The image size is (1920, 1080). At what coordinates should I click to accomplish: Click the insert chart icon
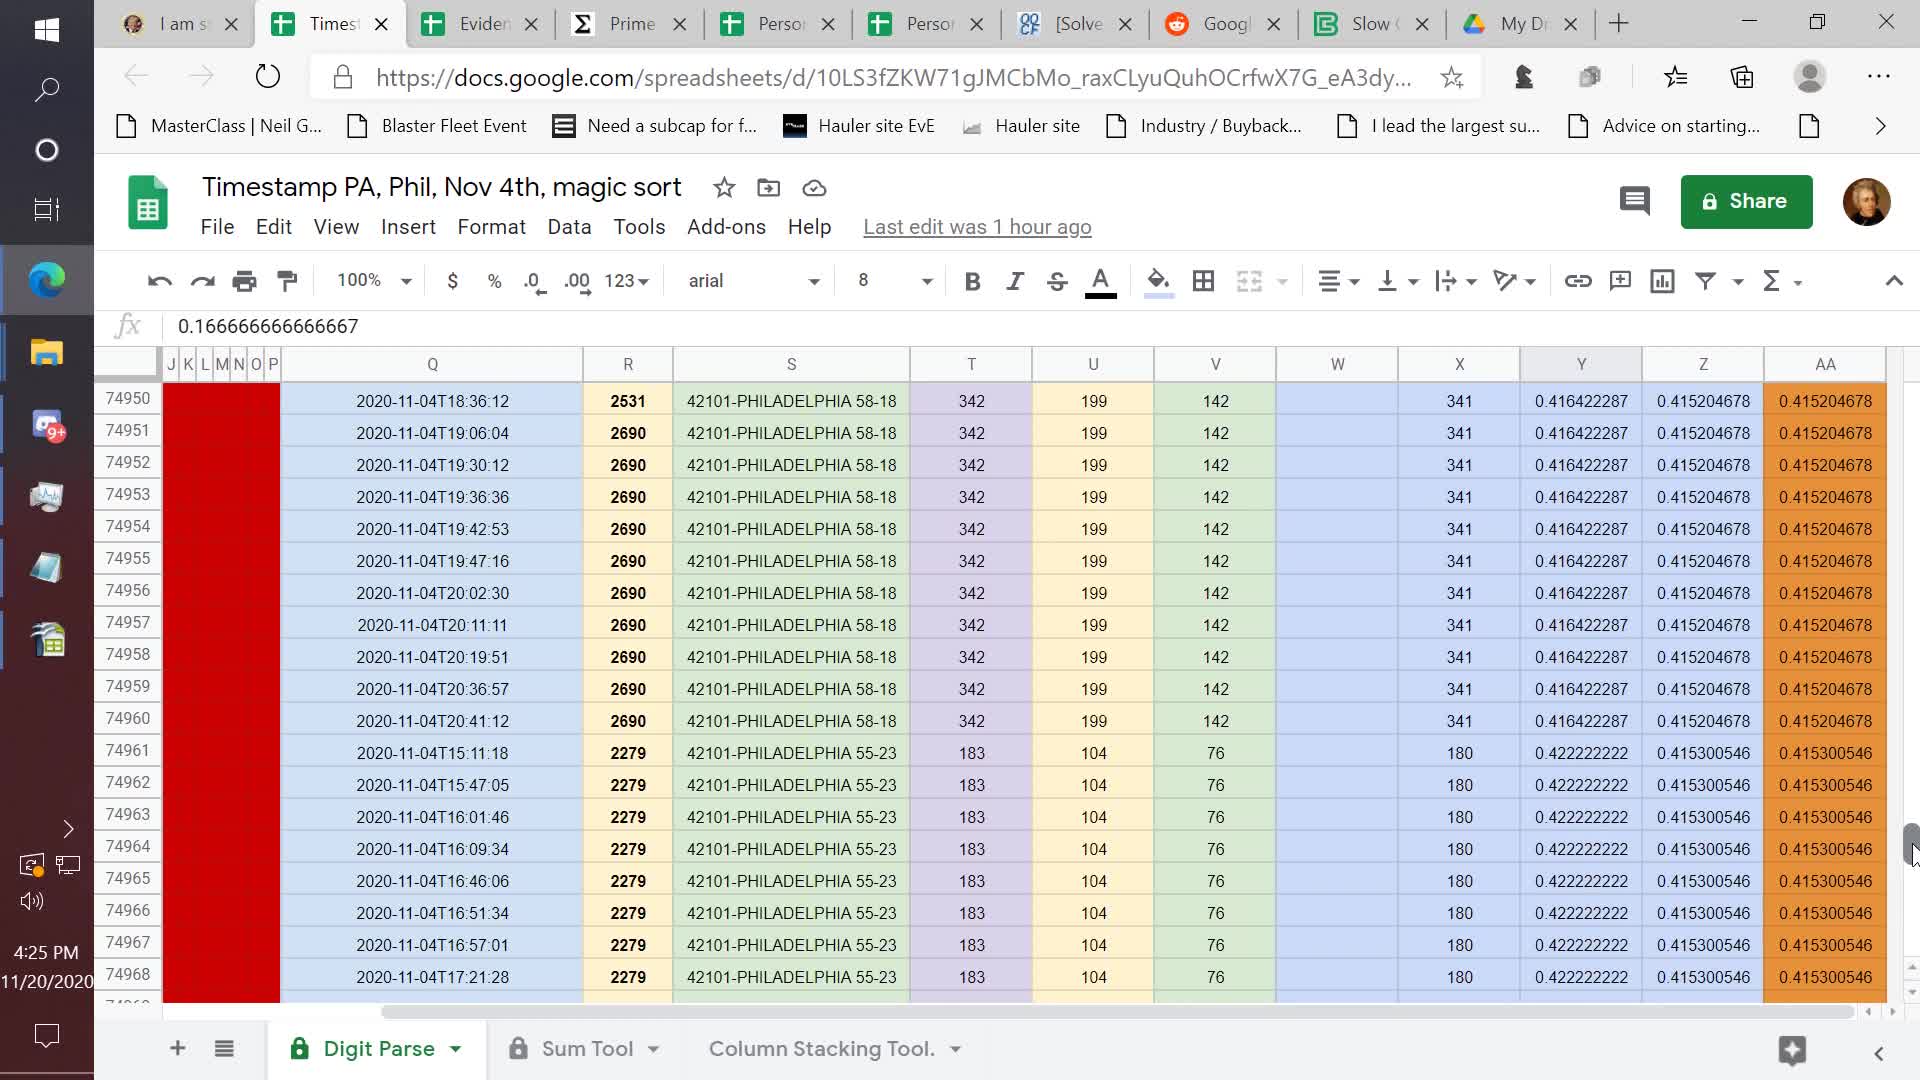[1662, 281]
